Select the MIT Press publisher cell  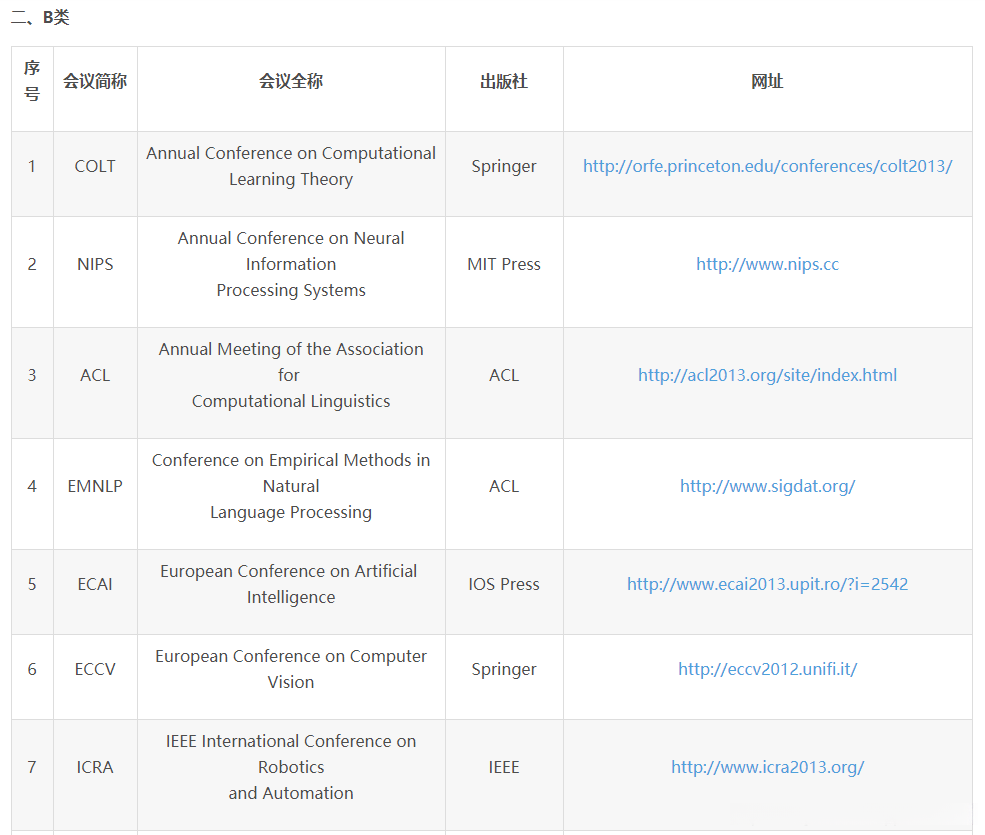click(504, 264)
